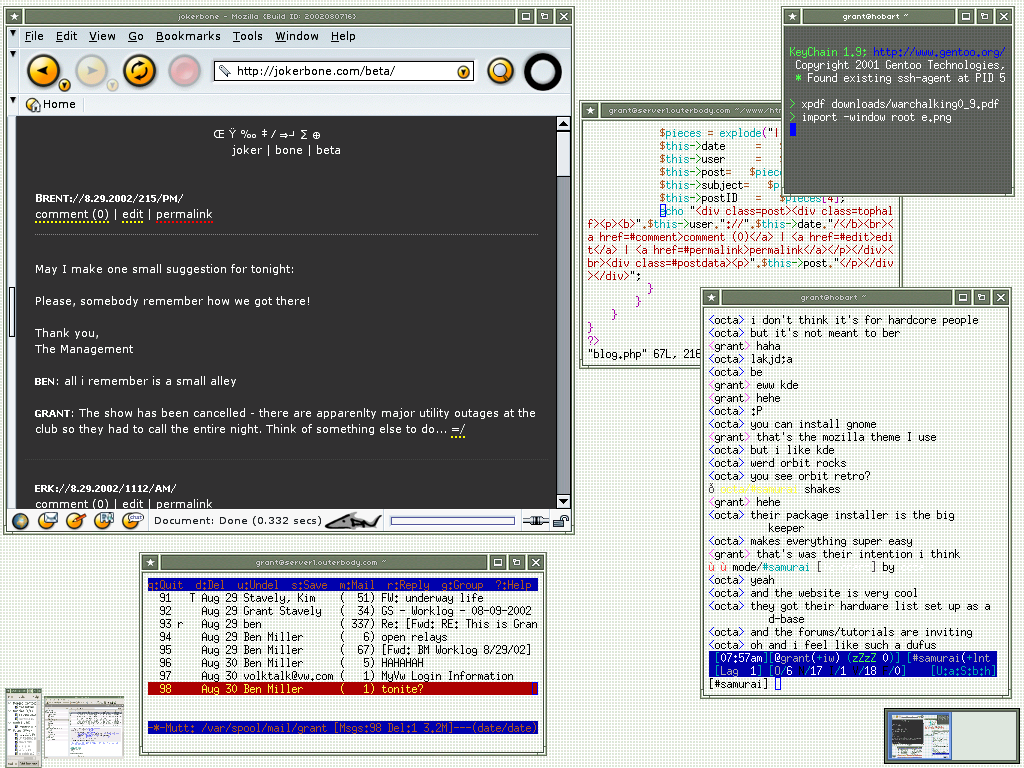Open the Tools menu
This screenshot has height=768, width=1024.
click(x=248, y=37)
